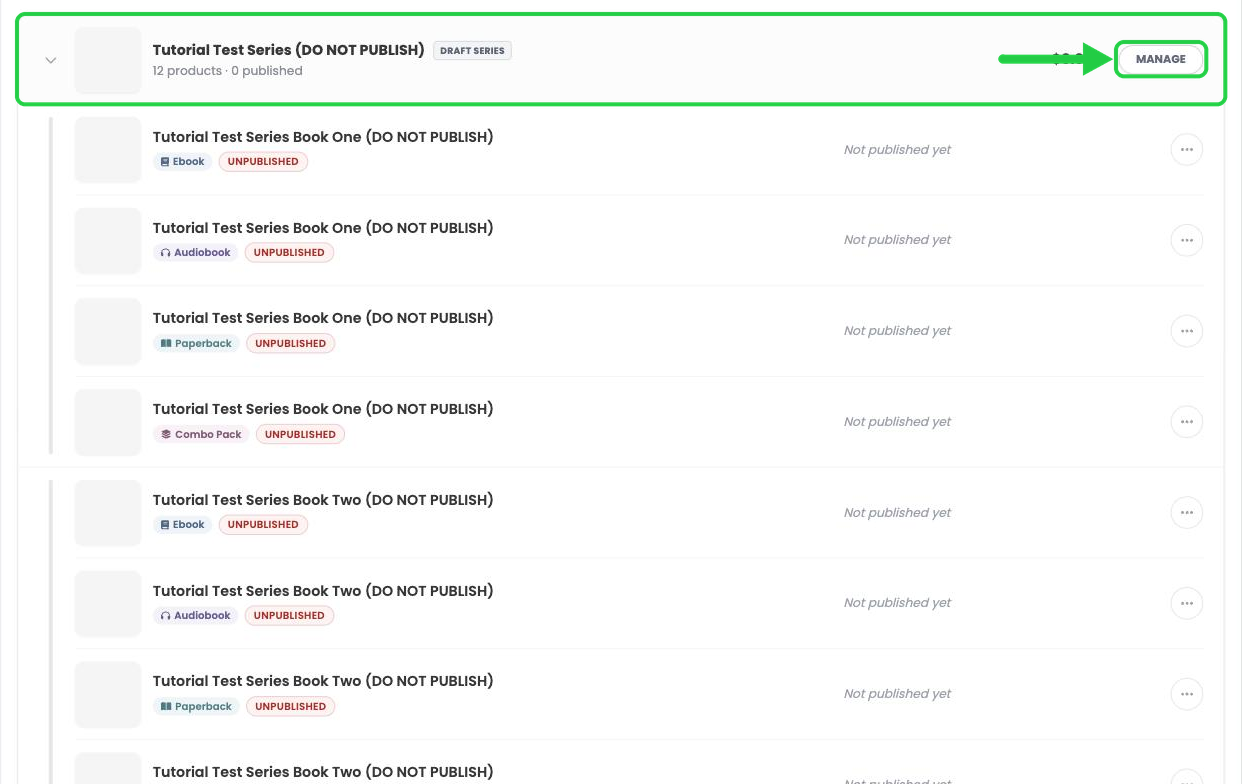Click the Ebook badge on Book One

pyautogui.click(x=182, y=162)
